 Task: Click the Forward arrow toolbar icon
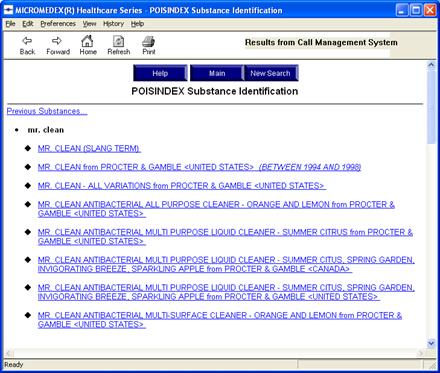57,41
